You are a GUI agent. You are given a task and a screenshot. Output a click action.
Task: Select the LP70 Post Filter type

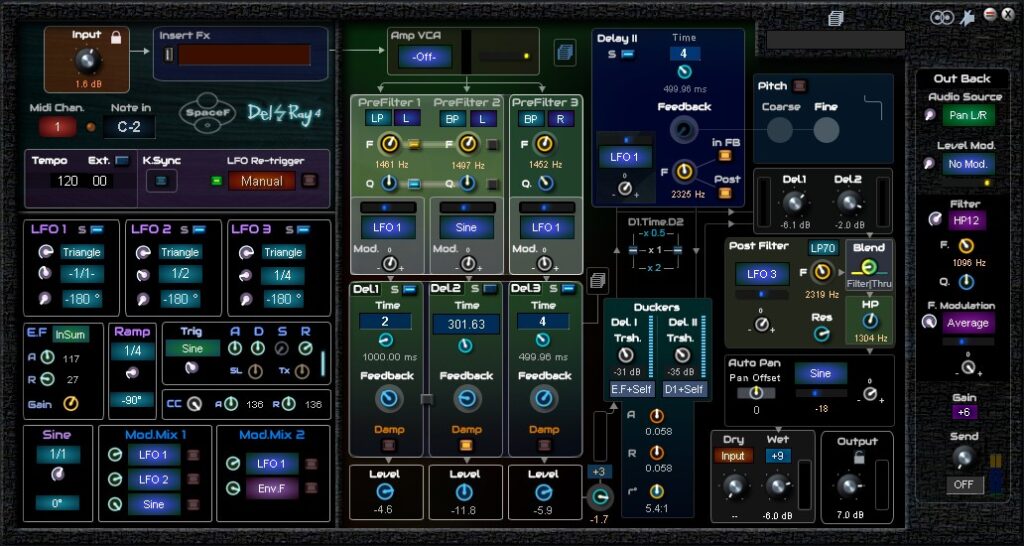[x=822, y=248]
